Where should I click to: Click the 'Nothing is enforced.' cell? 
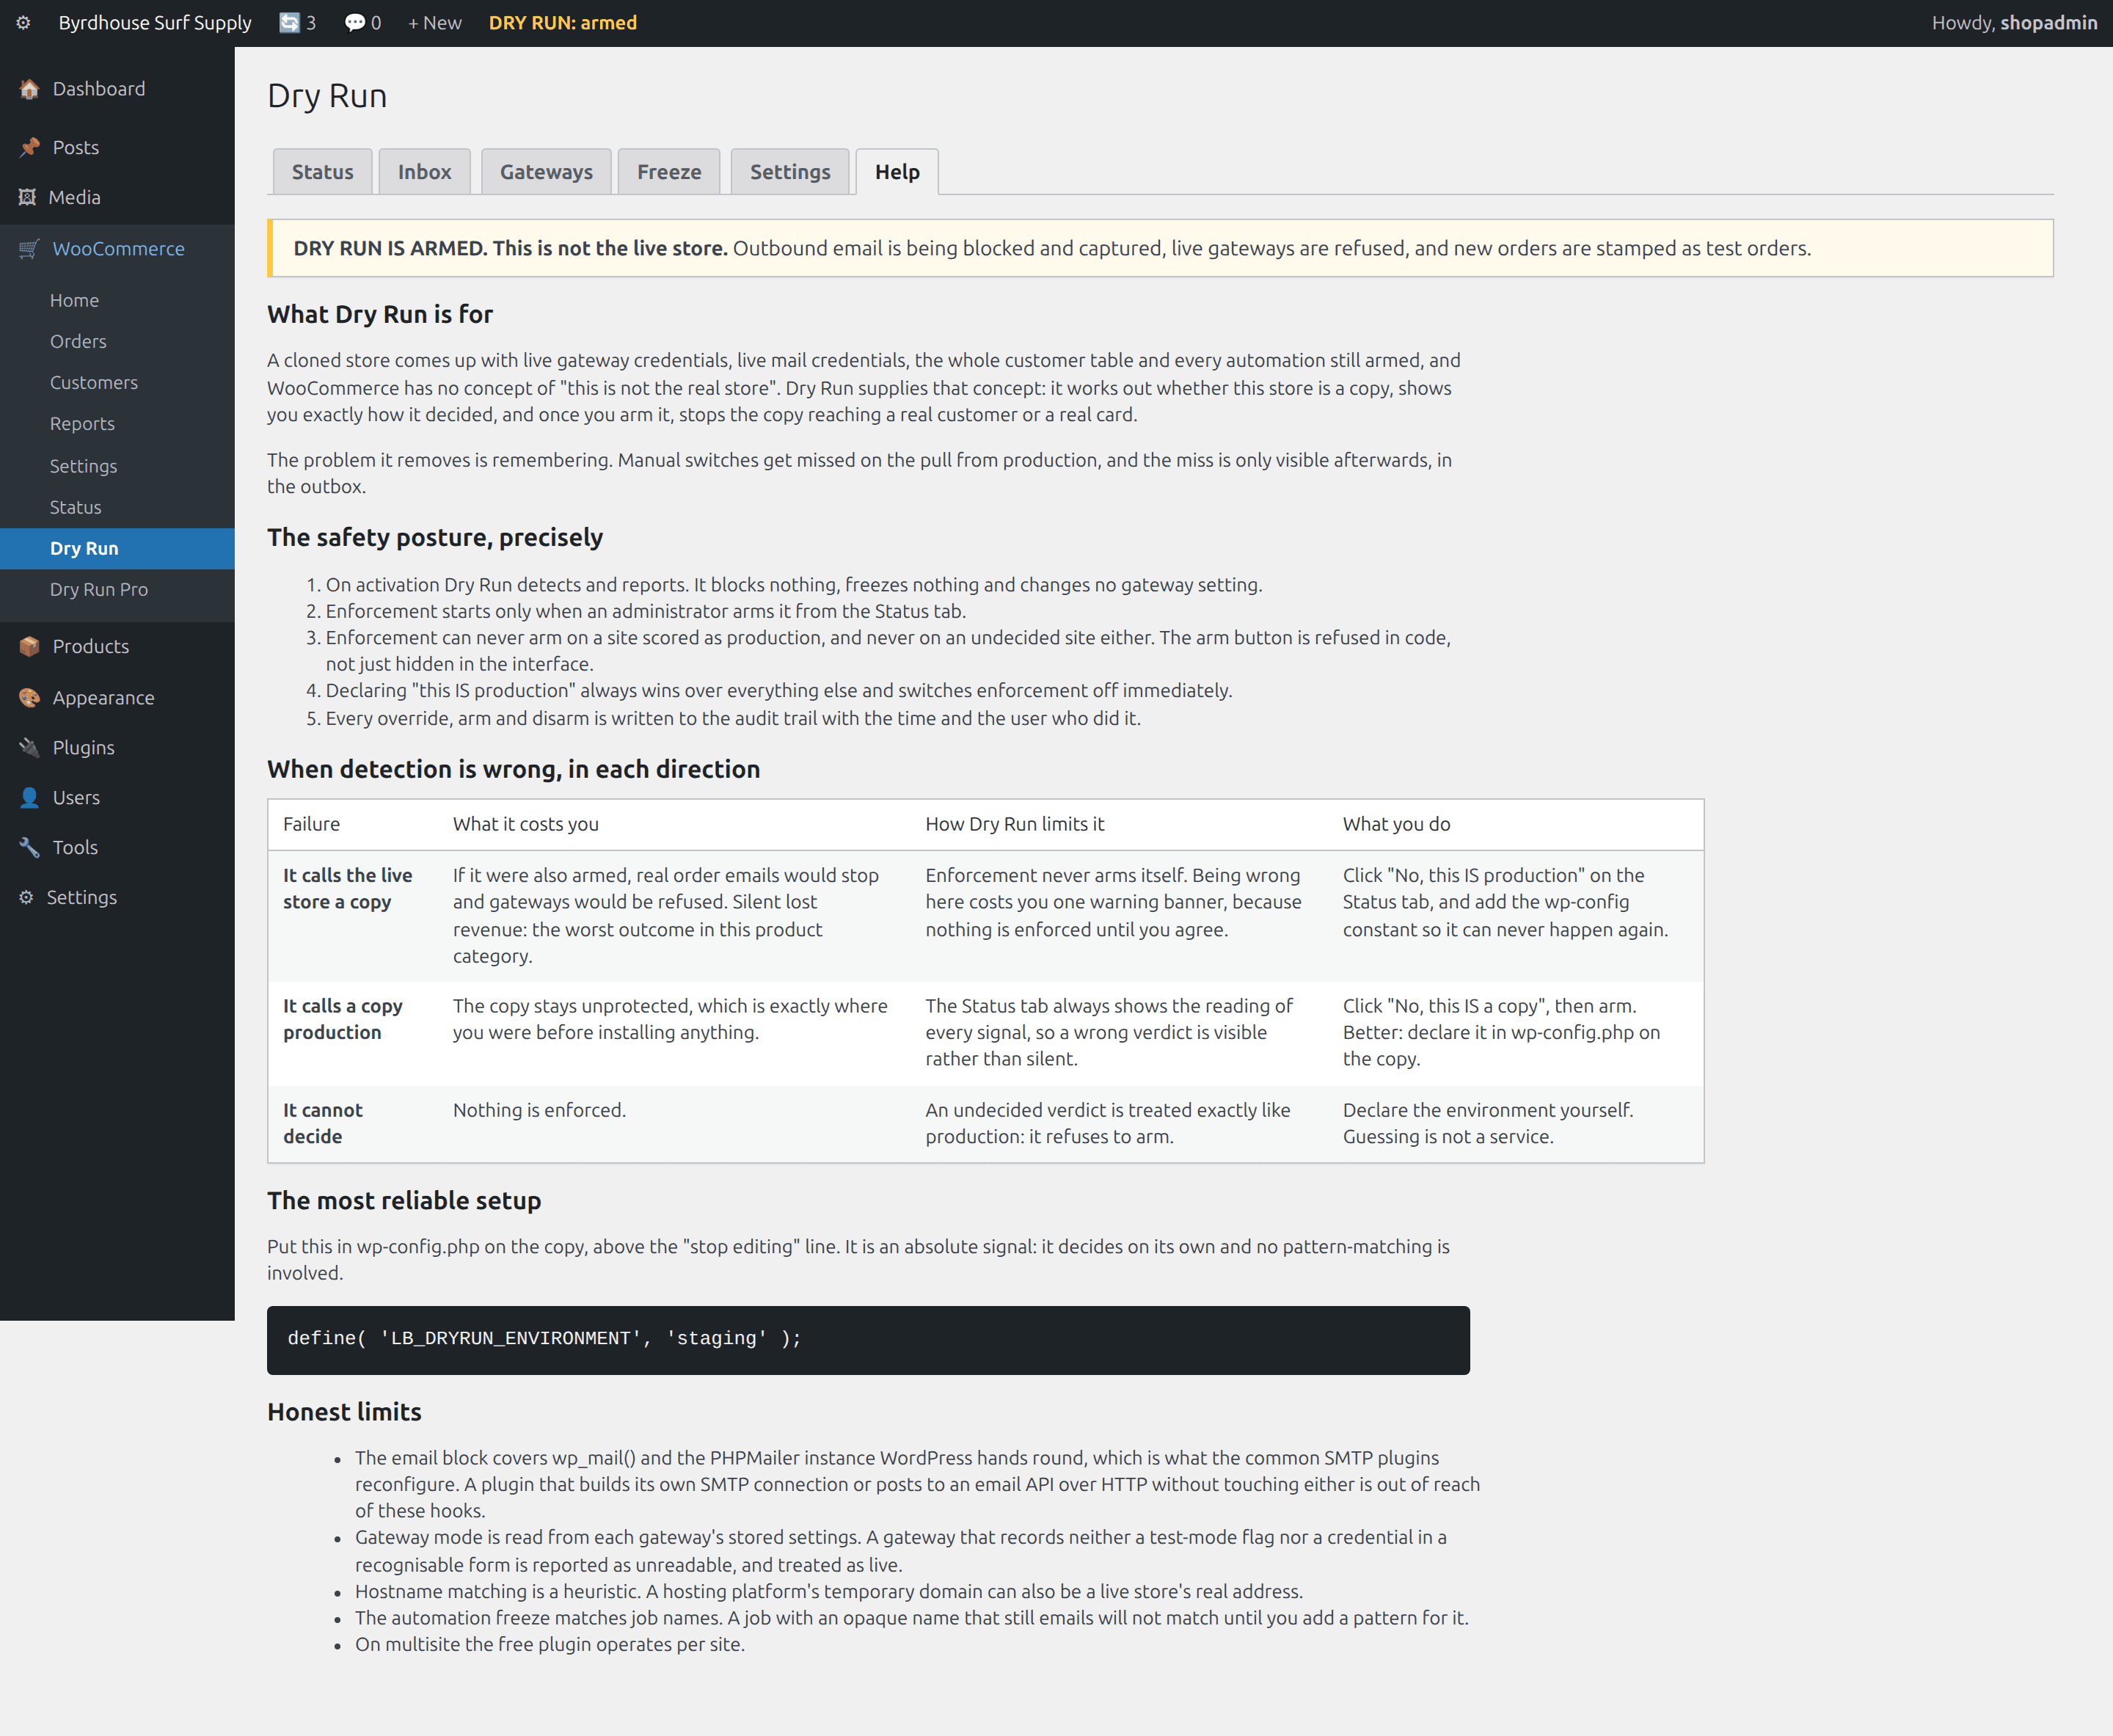tap(674, 1124)
